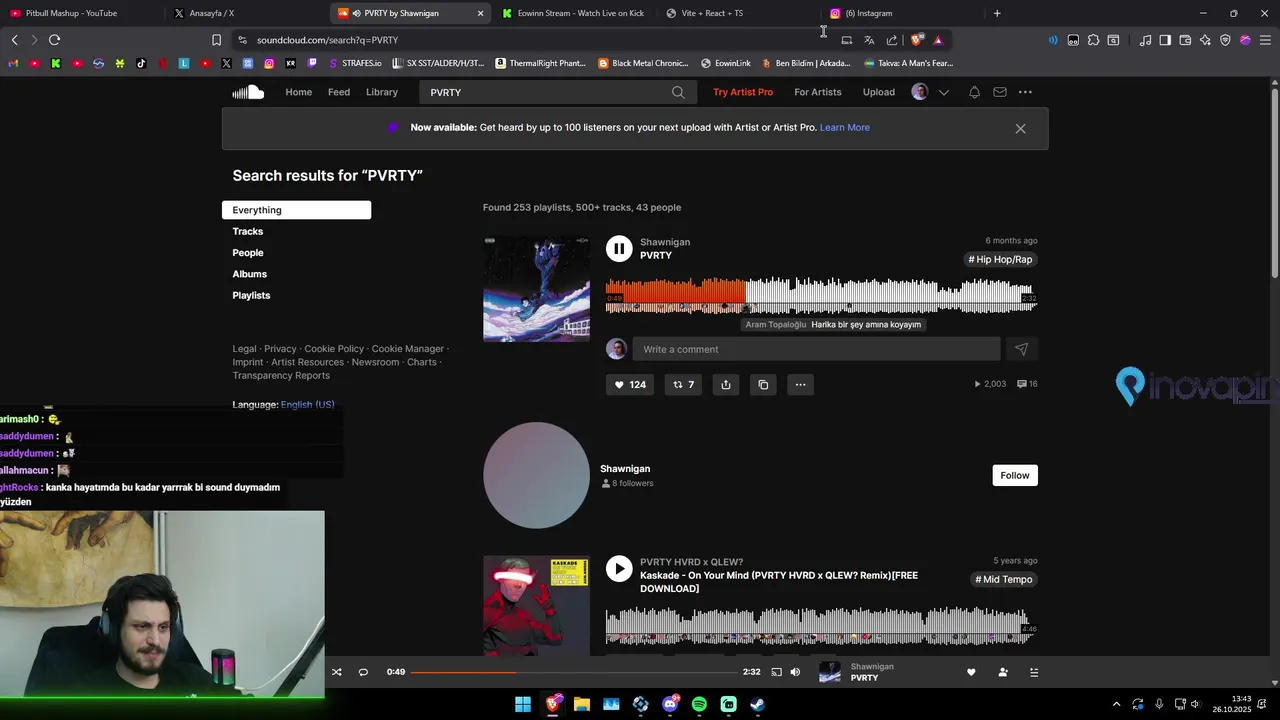Image resolution: width=1280 pixels, height=720 pixels.
Task: Seek in the bottom player progress bar
Action: (574, 672)
